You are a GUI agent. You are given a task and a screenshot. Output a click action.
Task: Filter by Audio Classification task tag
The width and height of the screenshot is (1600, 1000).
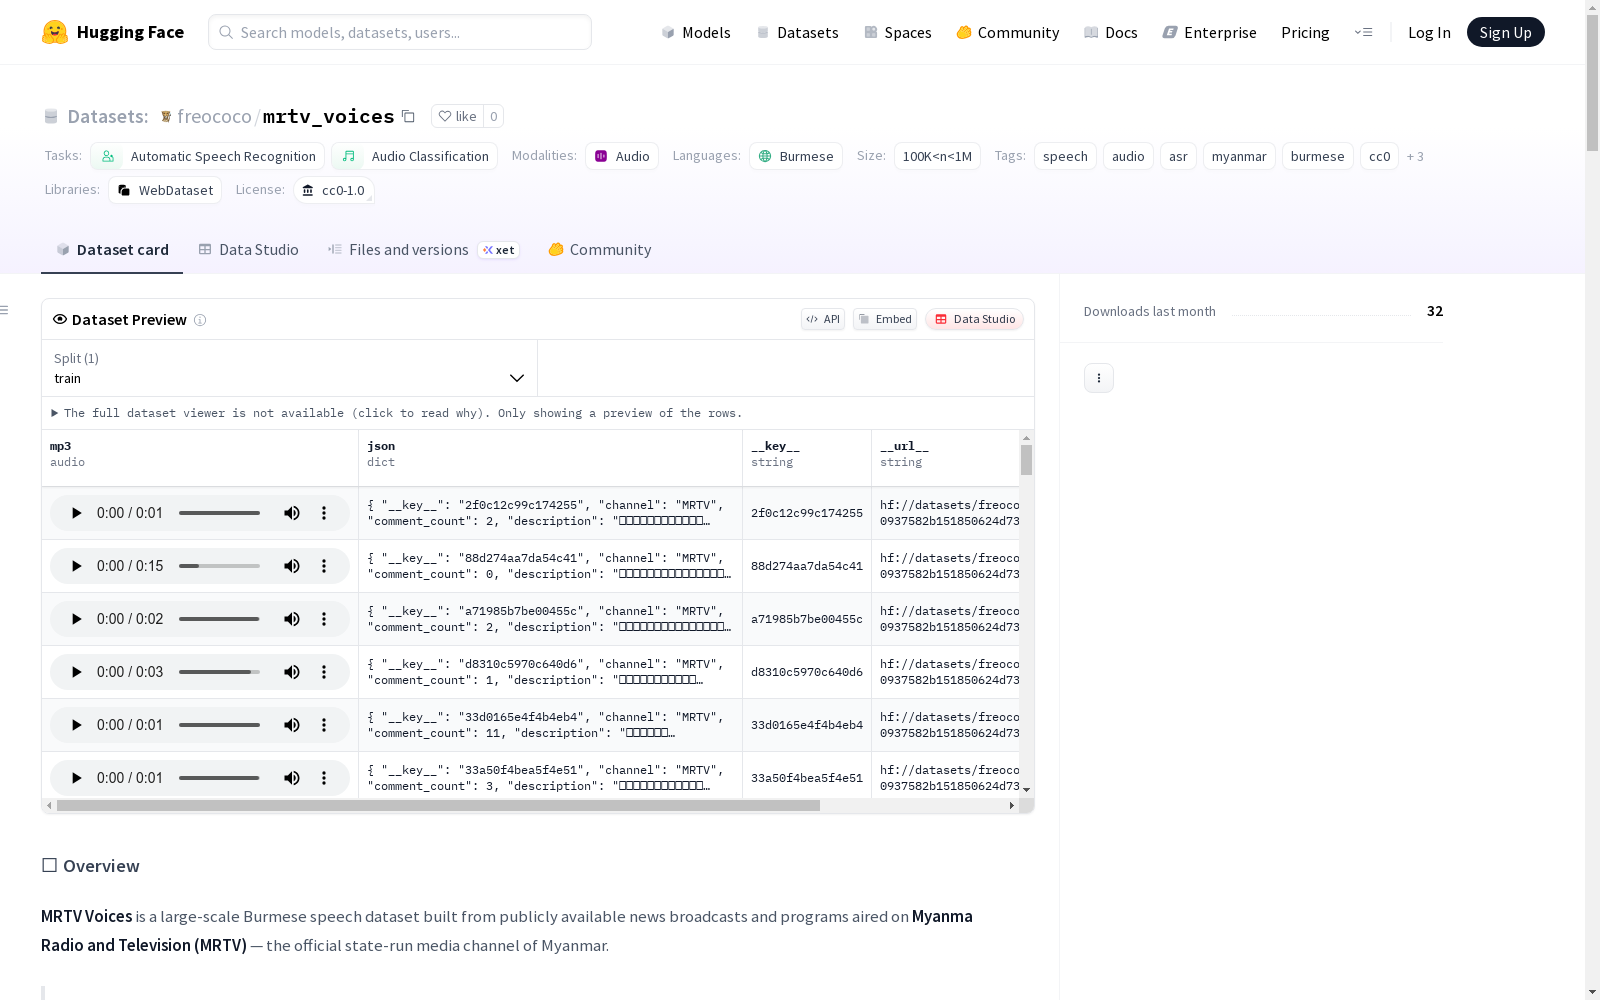click(x=415, y=156)
